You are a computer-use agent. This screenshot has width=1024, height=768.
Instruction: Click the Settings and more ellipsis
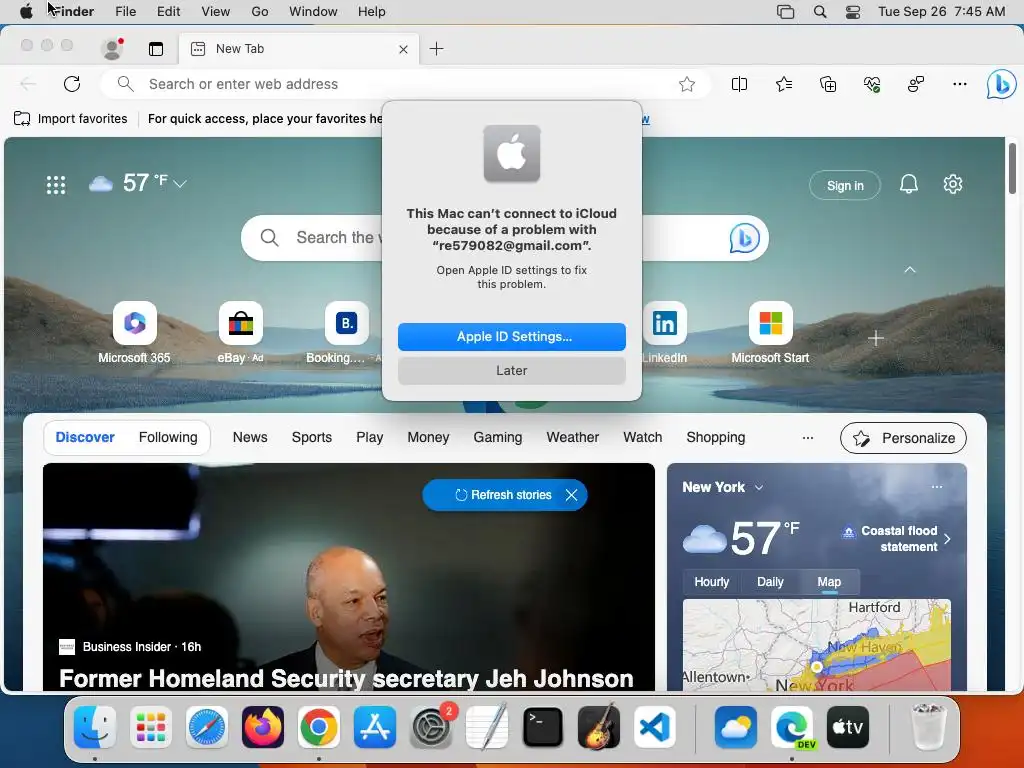tap(959, 84)
